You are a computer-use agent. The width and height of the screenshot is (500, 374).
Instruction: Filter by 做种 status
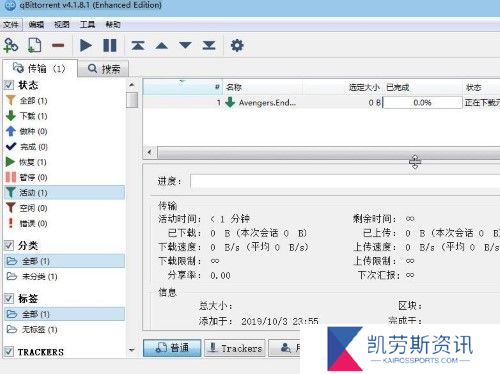pyautogui.click(x=65, y=131)
